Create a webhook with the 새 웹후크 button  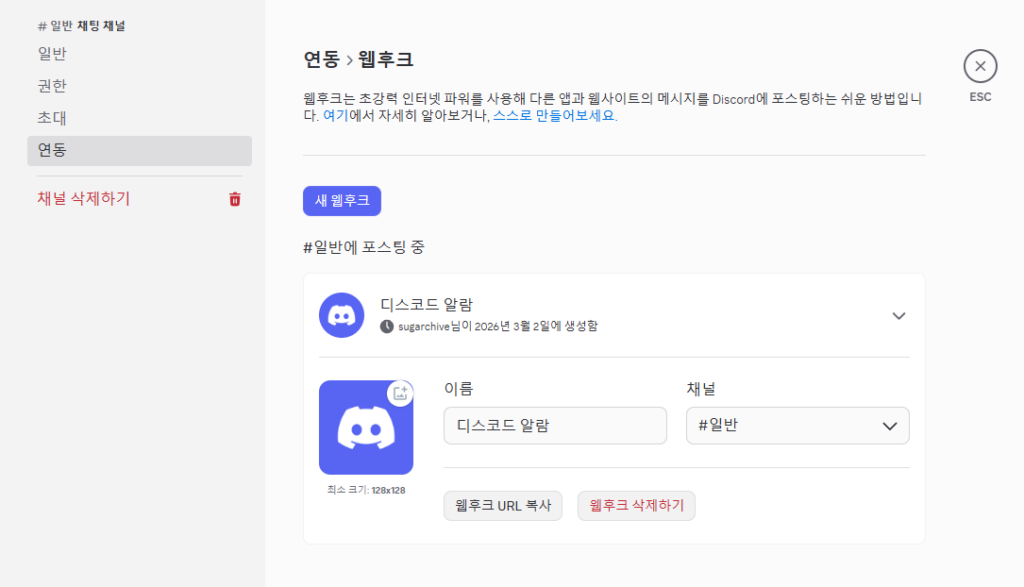coord(342,201)
